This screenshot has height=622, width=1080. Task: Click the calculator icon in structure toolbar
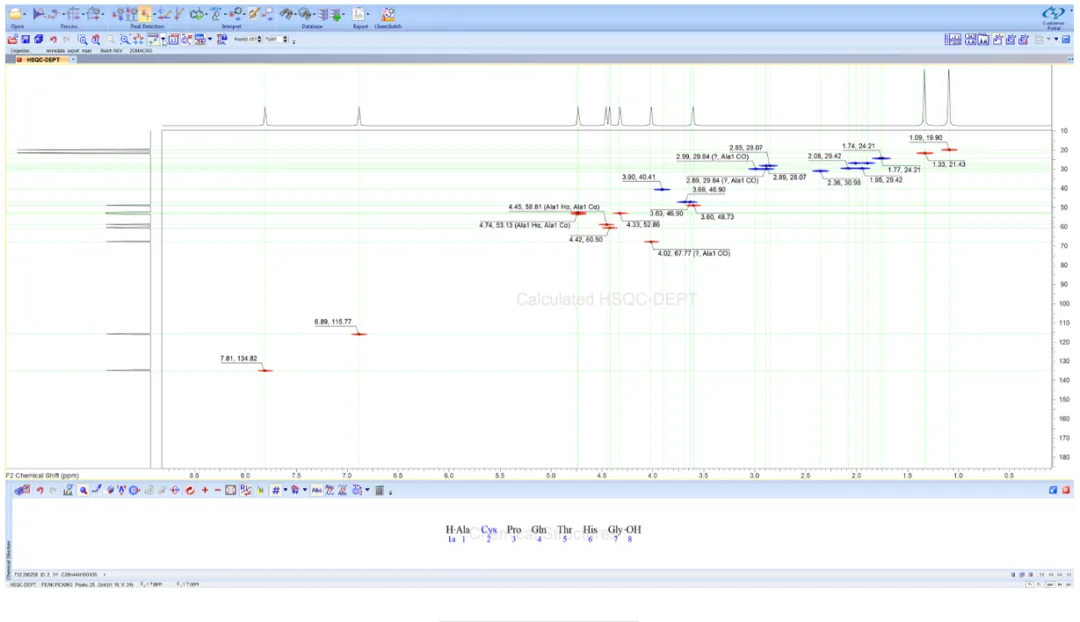coord(379,490)
